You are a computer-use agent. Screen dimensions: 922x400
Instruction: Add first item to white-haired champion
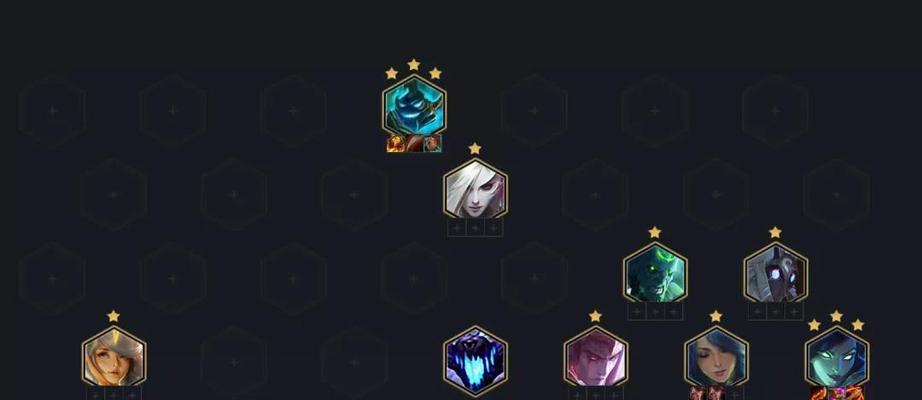tap(457, 228)
